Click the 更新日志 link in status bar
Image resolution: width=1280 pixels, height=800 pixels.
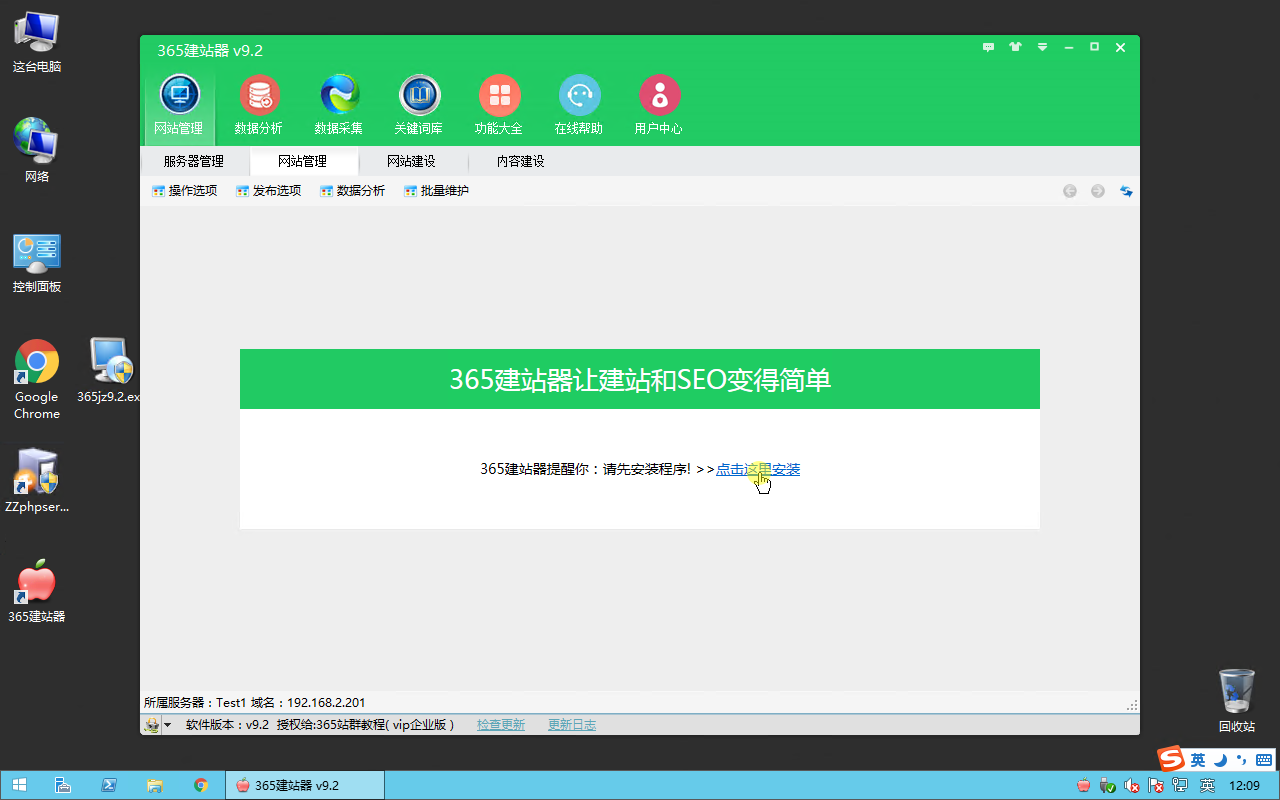pos(572,725)
